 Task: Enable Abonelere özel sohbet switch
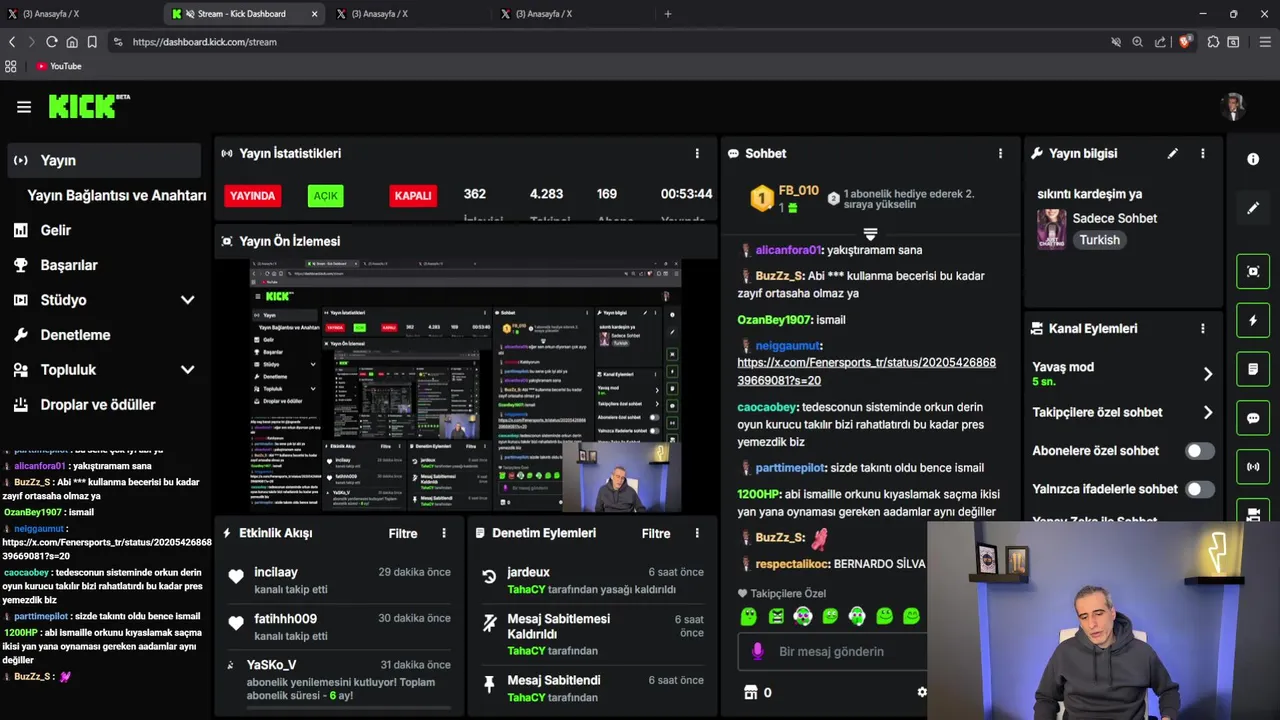click(1199, 451)
